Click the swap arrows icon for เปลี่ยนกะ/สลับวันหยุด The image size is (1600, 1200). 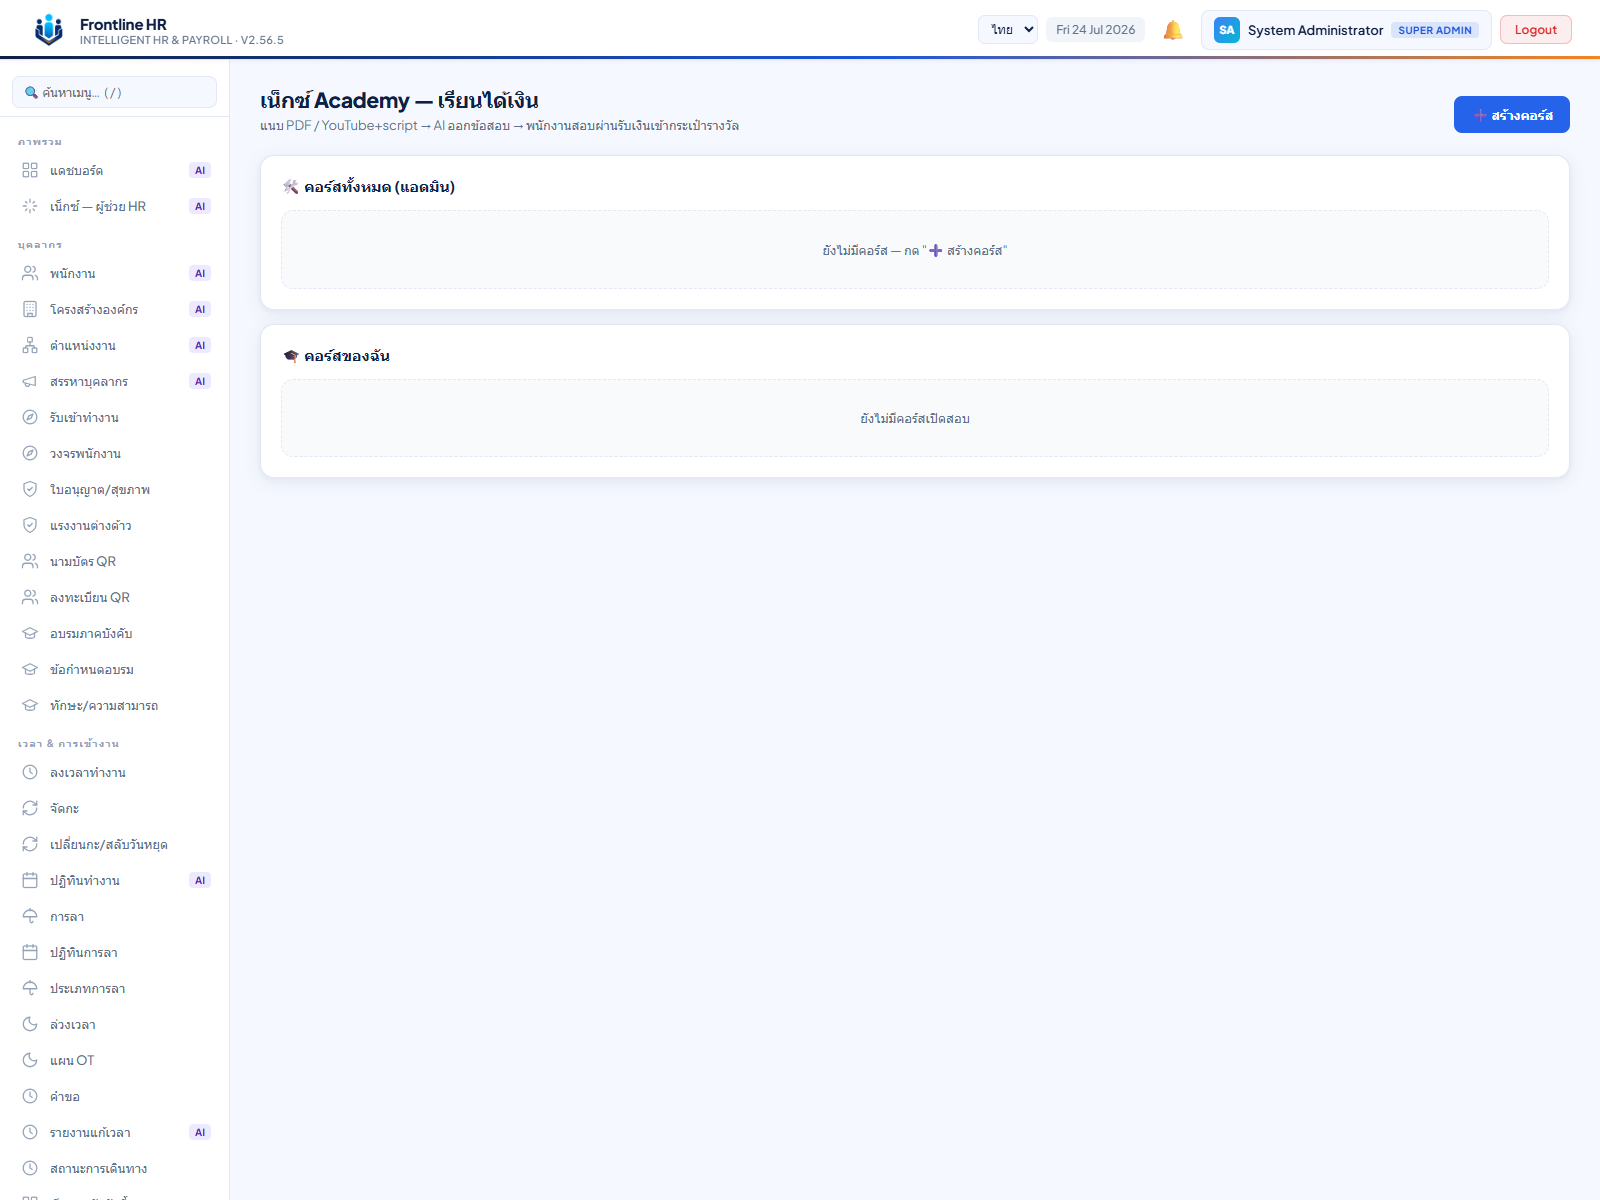pos(30,844)
